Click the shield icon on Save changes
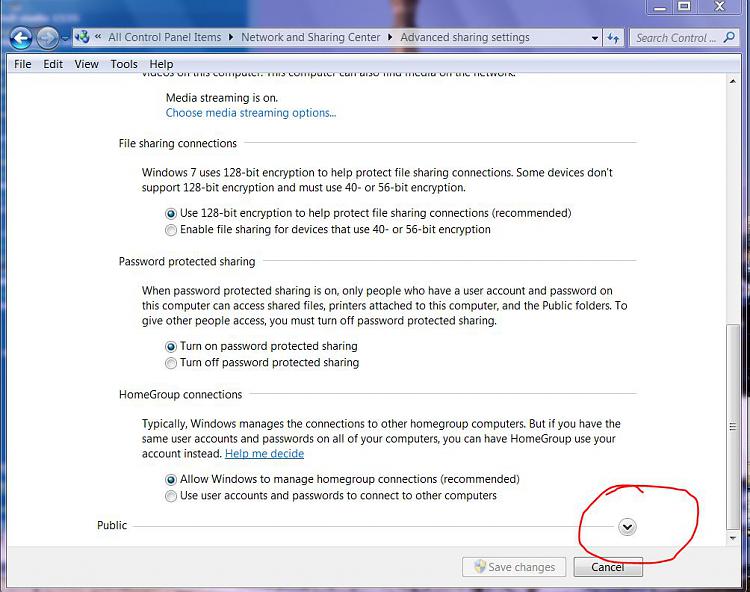 point(479,567)
